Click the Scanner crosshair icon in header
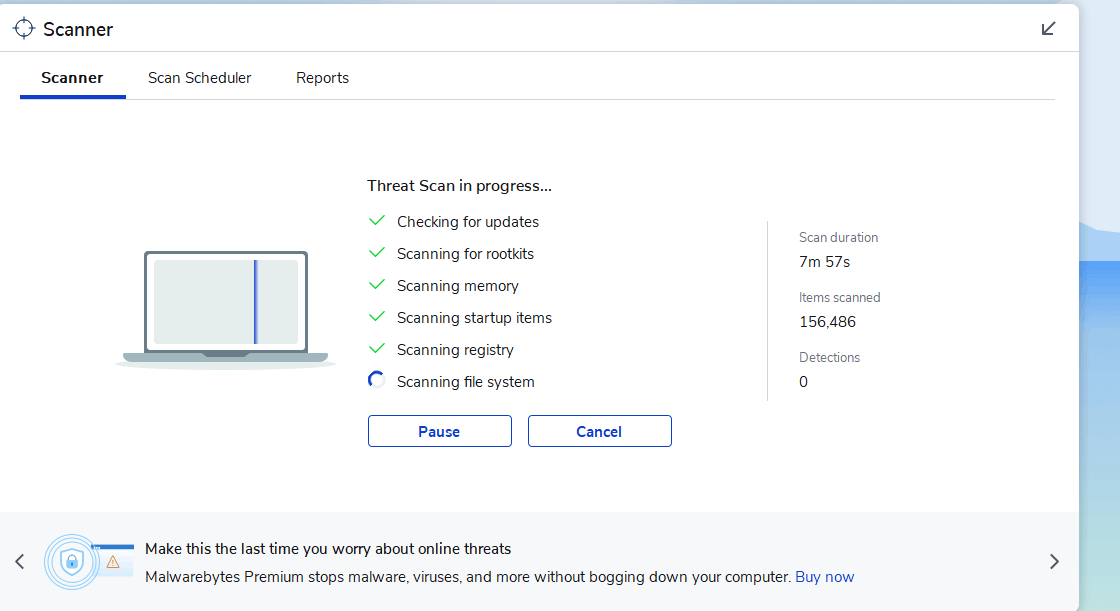 pos(24,29)
